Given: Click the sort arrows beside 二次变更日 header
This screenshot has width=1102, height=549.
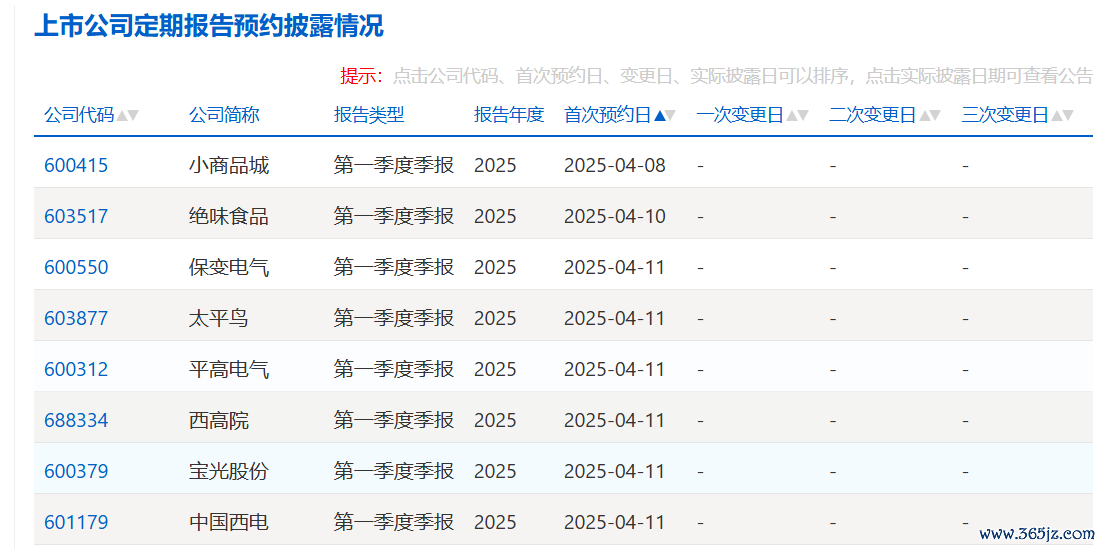Looking at the screenshot, I should tap(930, 116).
